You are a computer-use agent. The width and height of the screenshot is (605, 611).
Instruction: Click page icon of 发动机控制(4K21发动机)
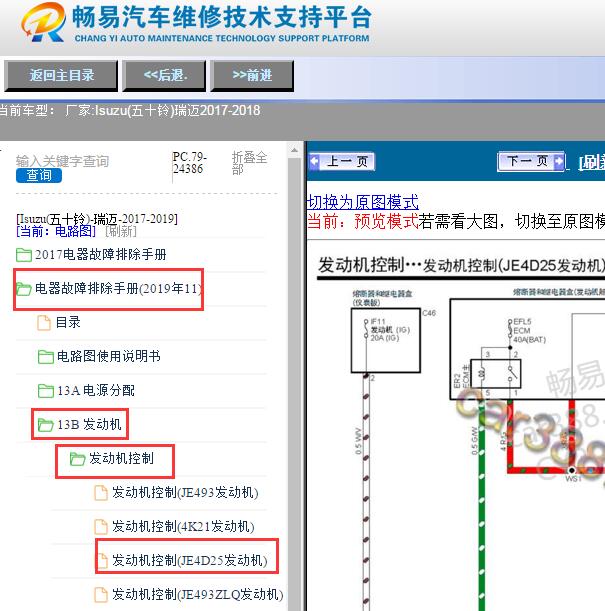point(101,526)
